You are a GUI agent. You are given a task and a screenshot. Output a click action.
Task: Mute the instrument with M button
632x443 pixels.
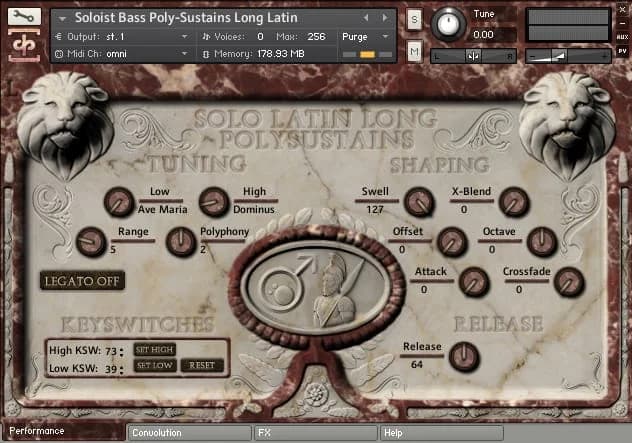click(414, 51)
